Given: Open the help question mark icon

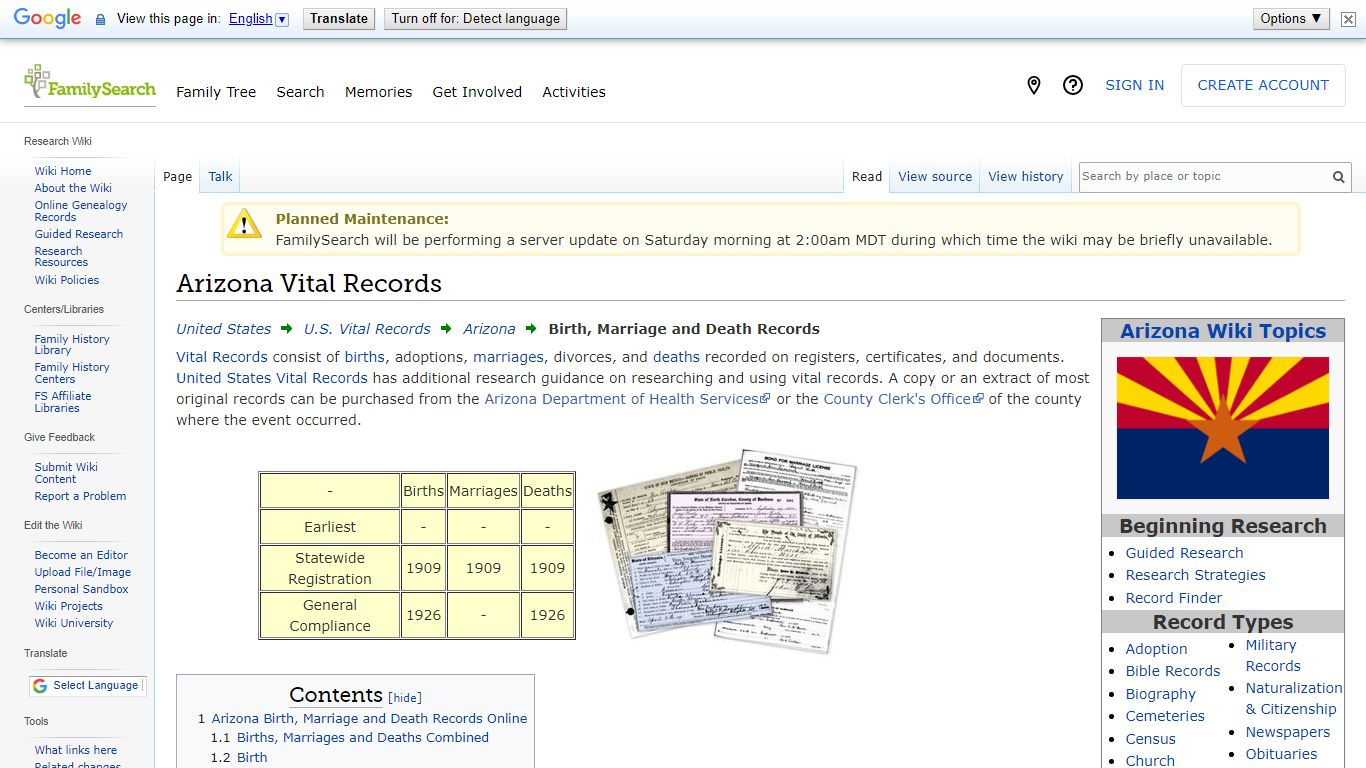Looking at the screenshot, I should pyautogui.click(x=1073, y=86).
